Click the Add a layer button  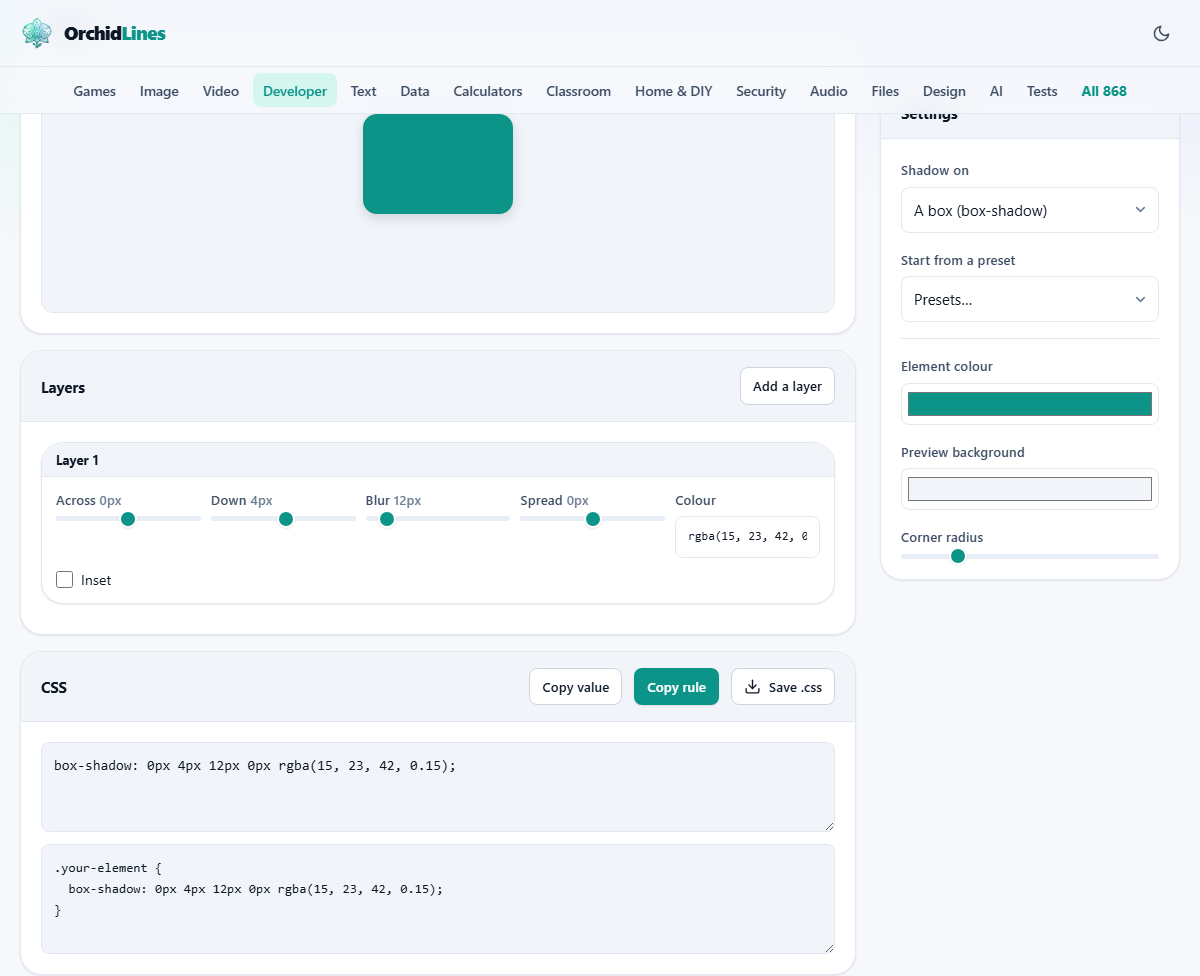787,386
